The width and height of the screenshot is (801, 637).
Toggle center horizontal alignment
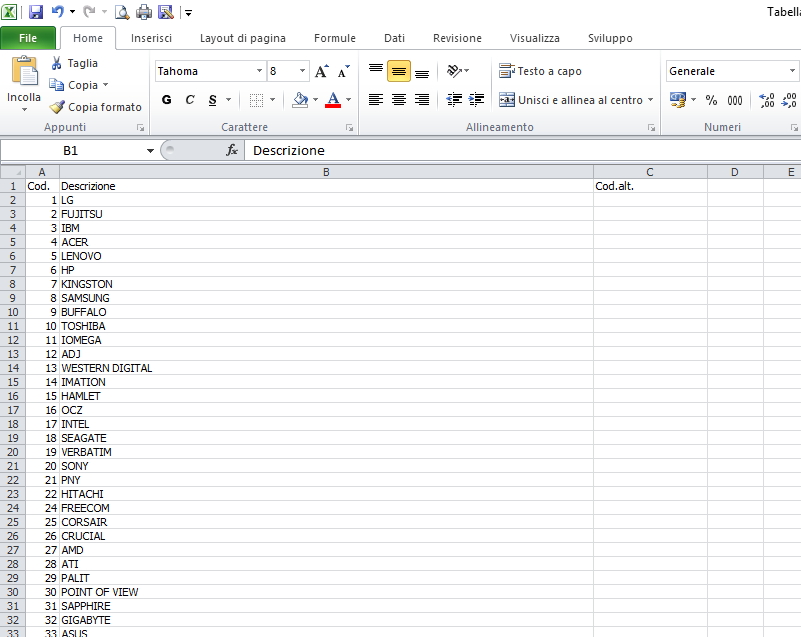click(x=399, y=100)
